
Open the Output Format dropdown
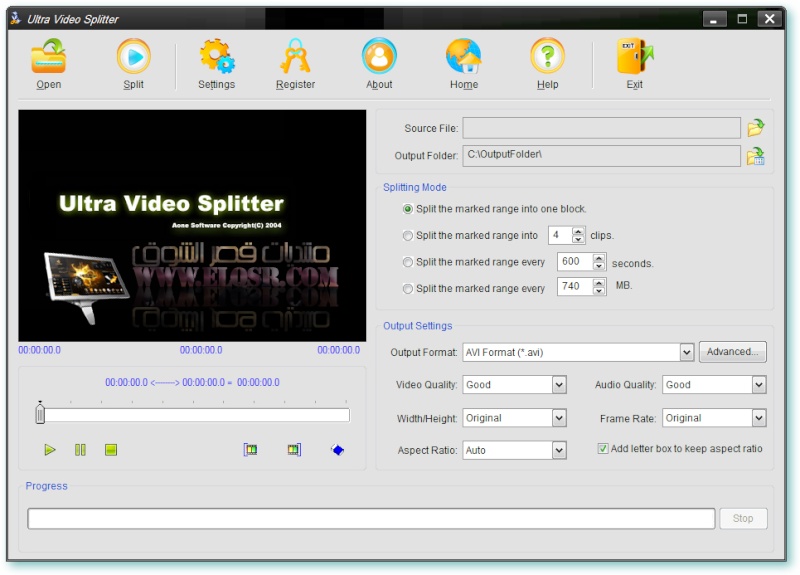(687, 352)
